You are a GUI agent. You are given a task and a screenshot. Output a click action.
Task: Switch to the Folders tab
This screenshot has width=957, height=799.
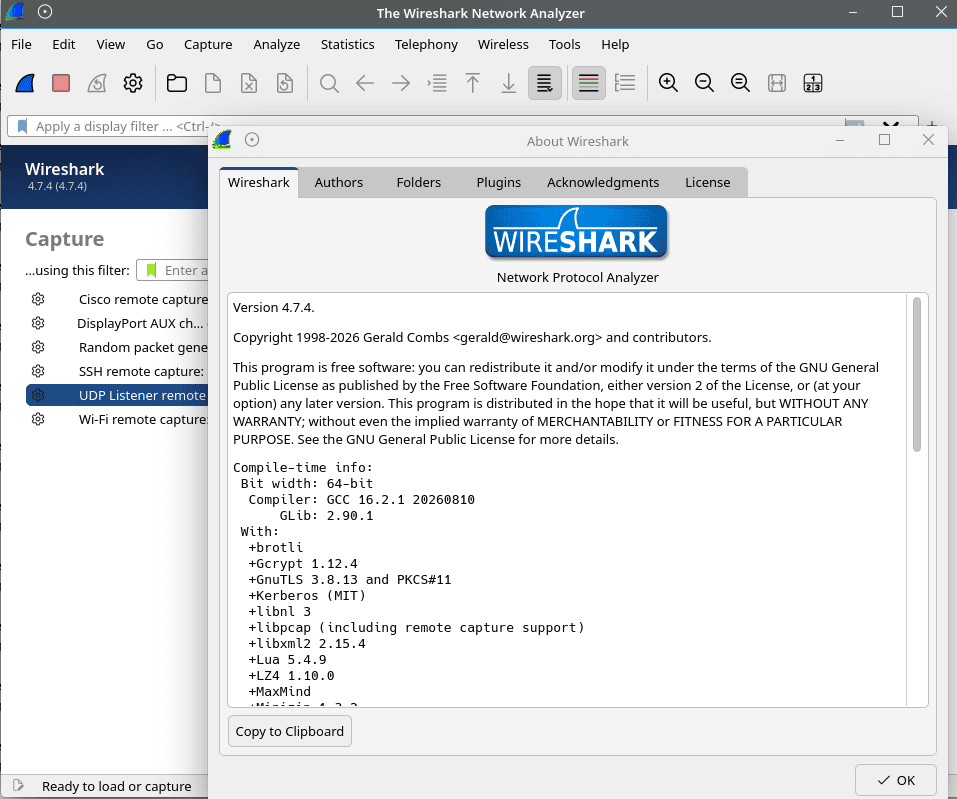(419, 183)
